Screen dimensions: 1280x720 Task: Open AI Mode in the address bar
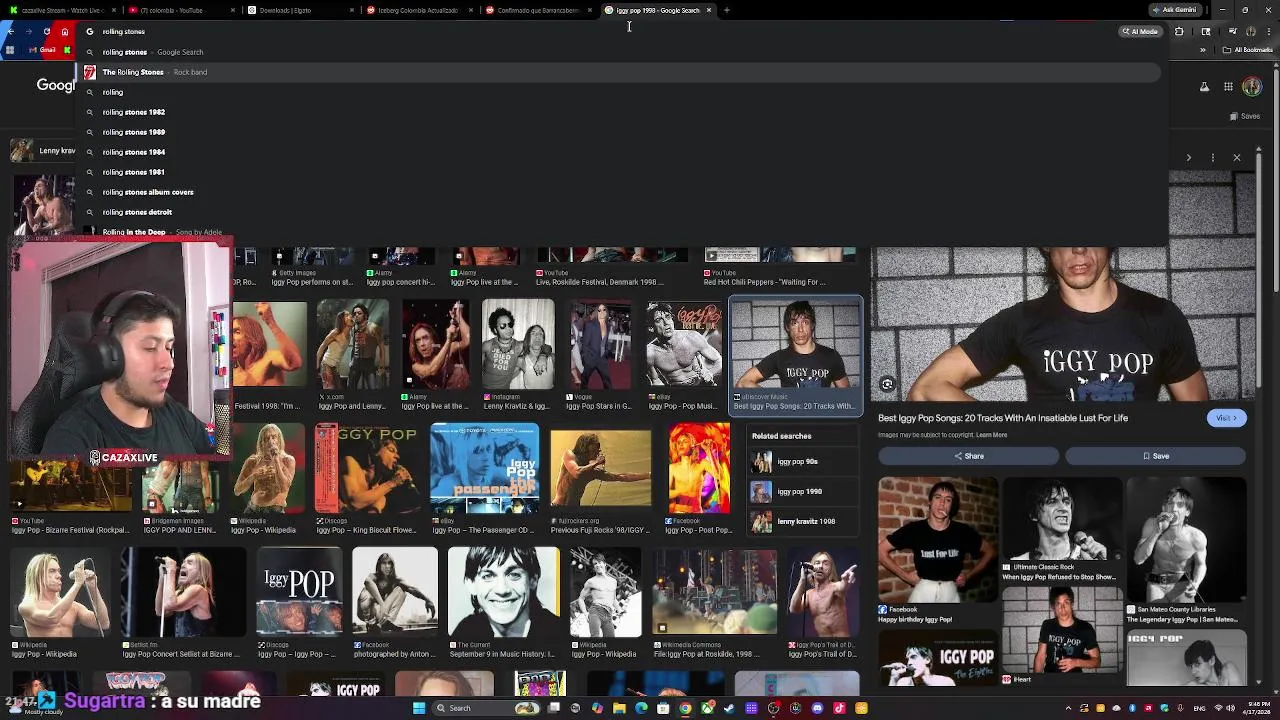(x=1141, y=31)
